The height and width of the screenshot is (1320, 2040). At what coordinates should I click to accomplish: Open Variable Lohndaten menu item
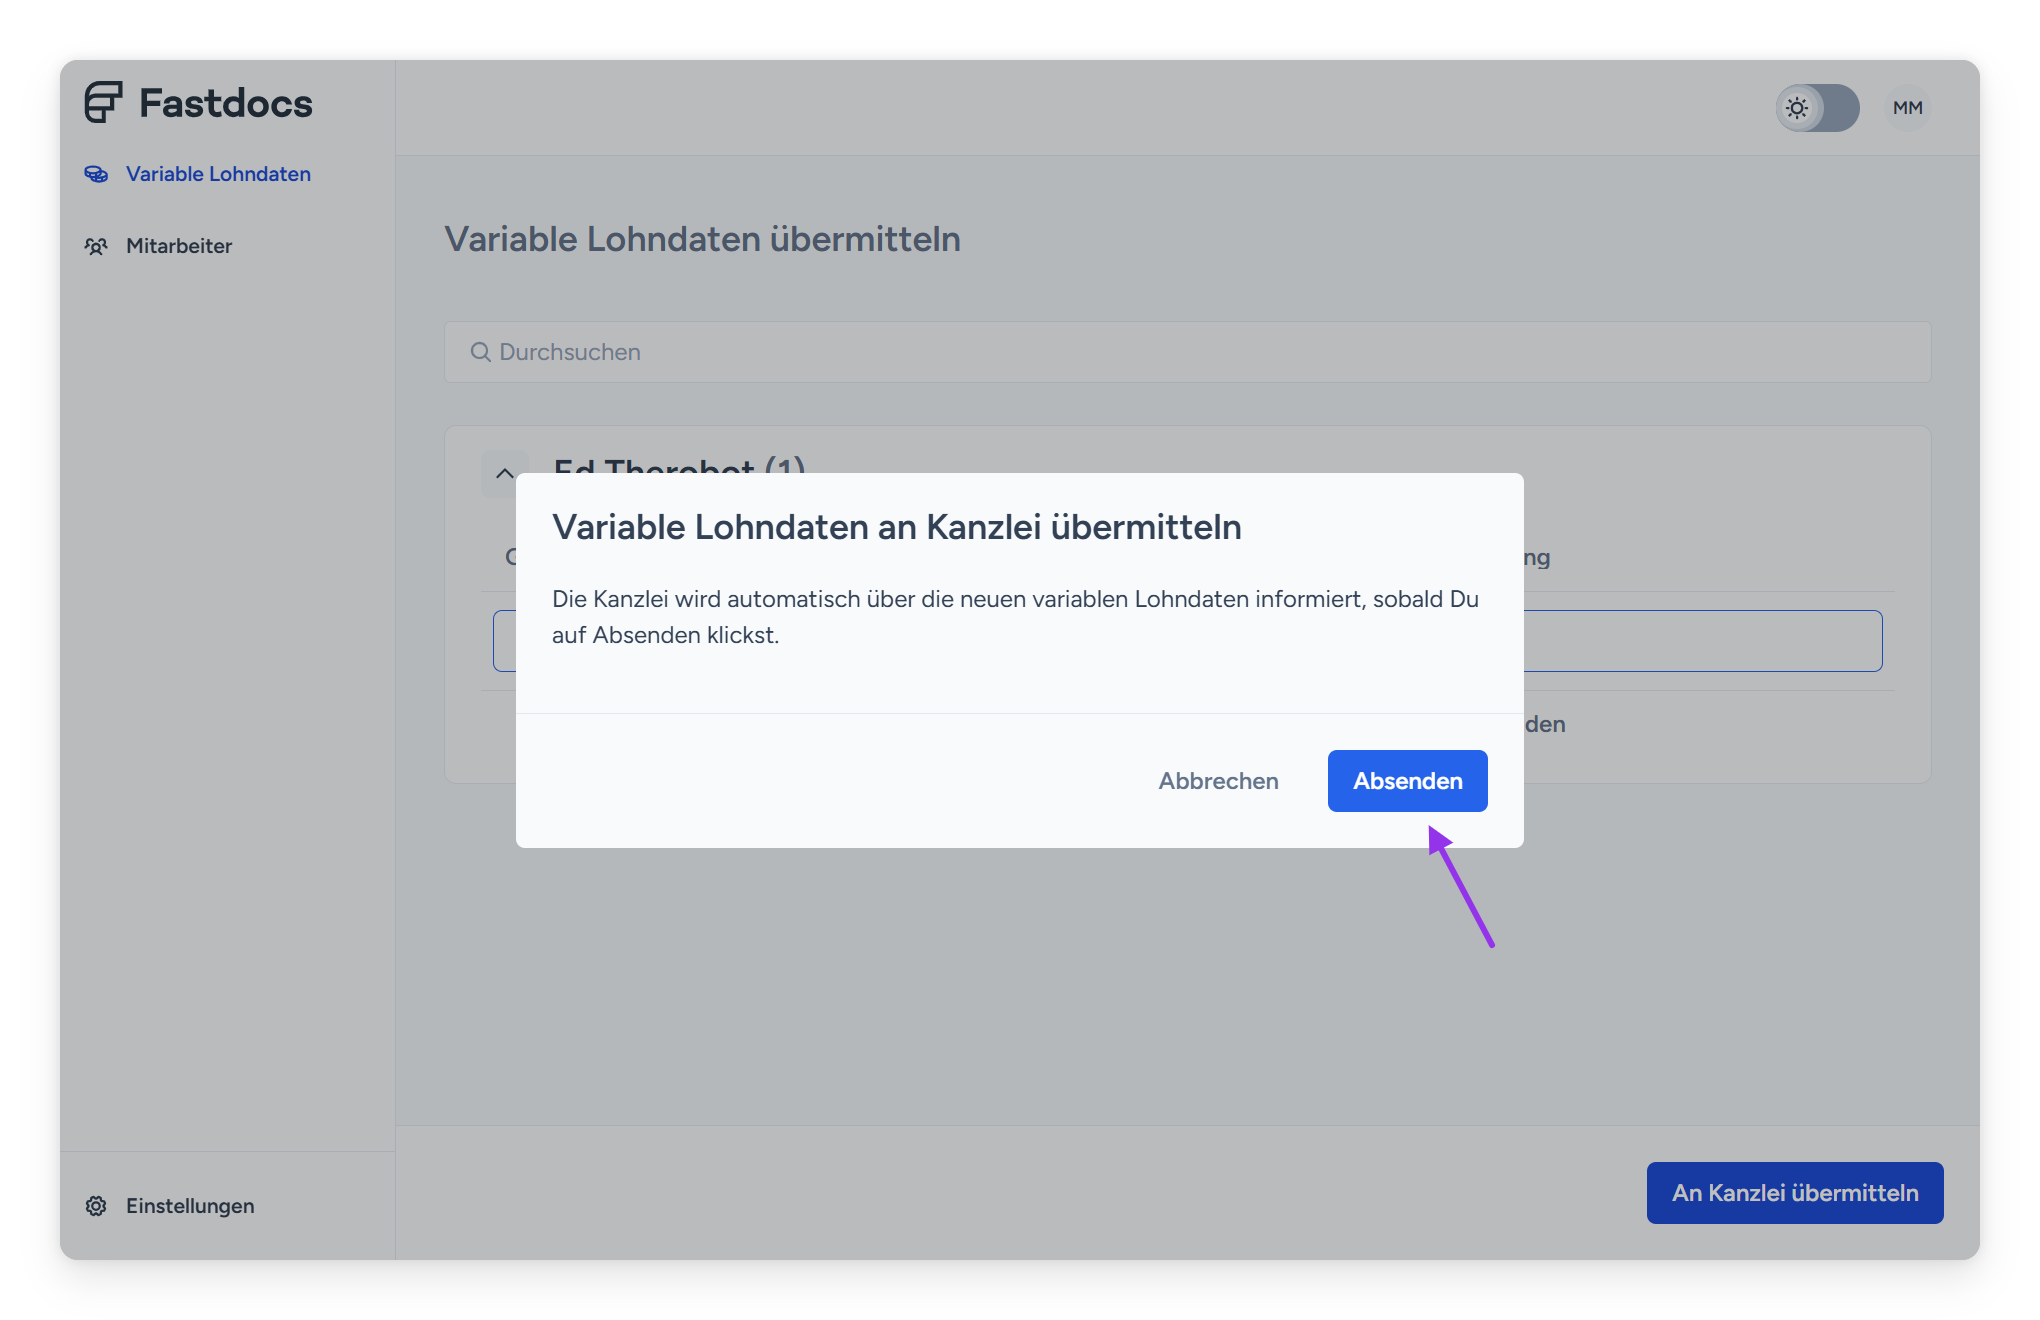218,174
